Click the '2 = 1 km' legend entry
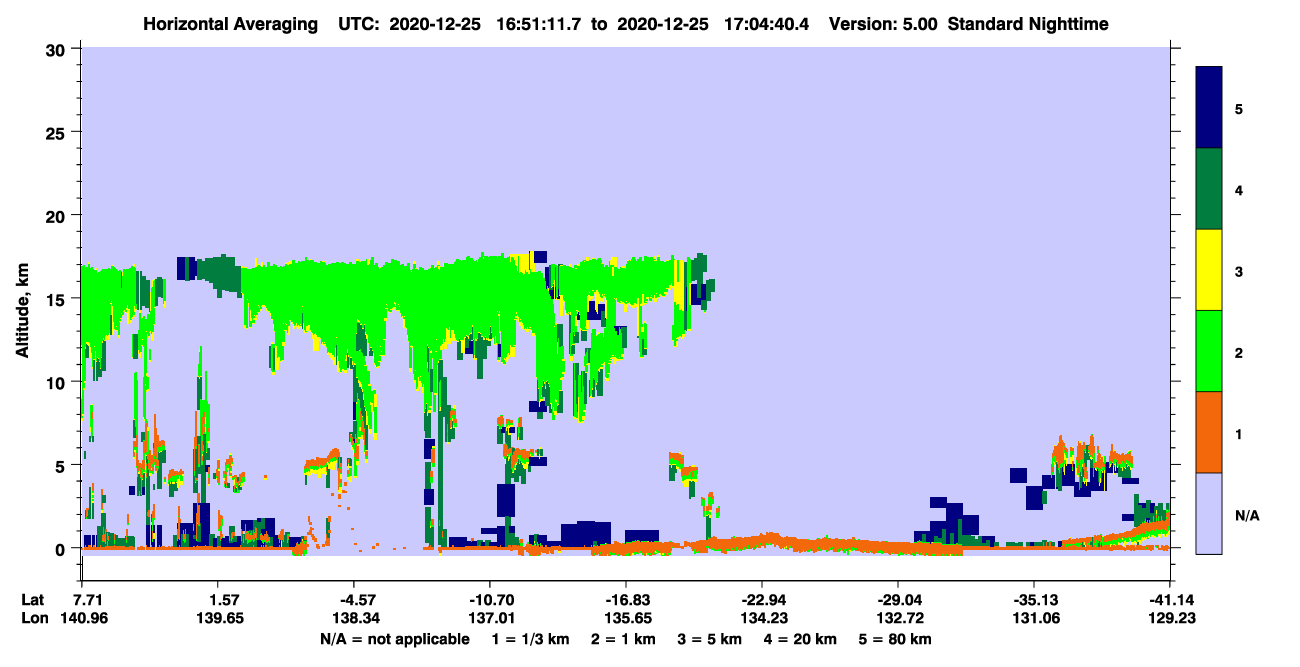 click(624, 639)
